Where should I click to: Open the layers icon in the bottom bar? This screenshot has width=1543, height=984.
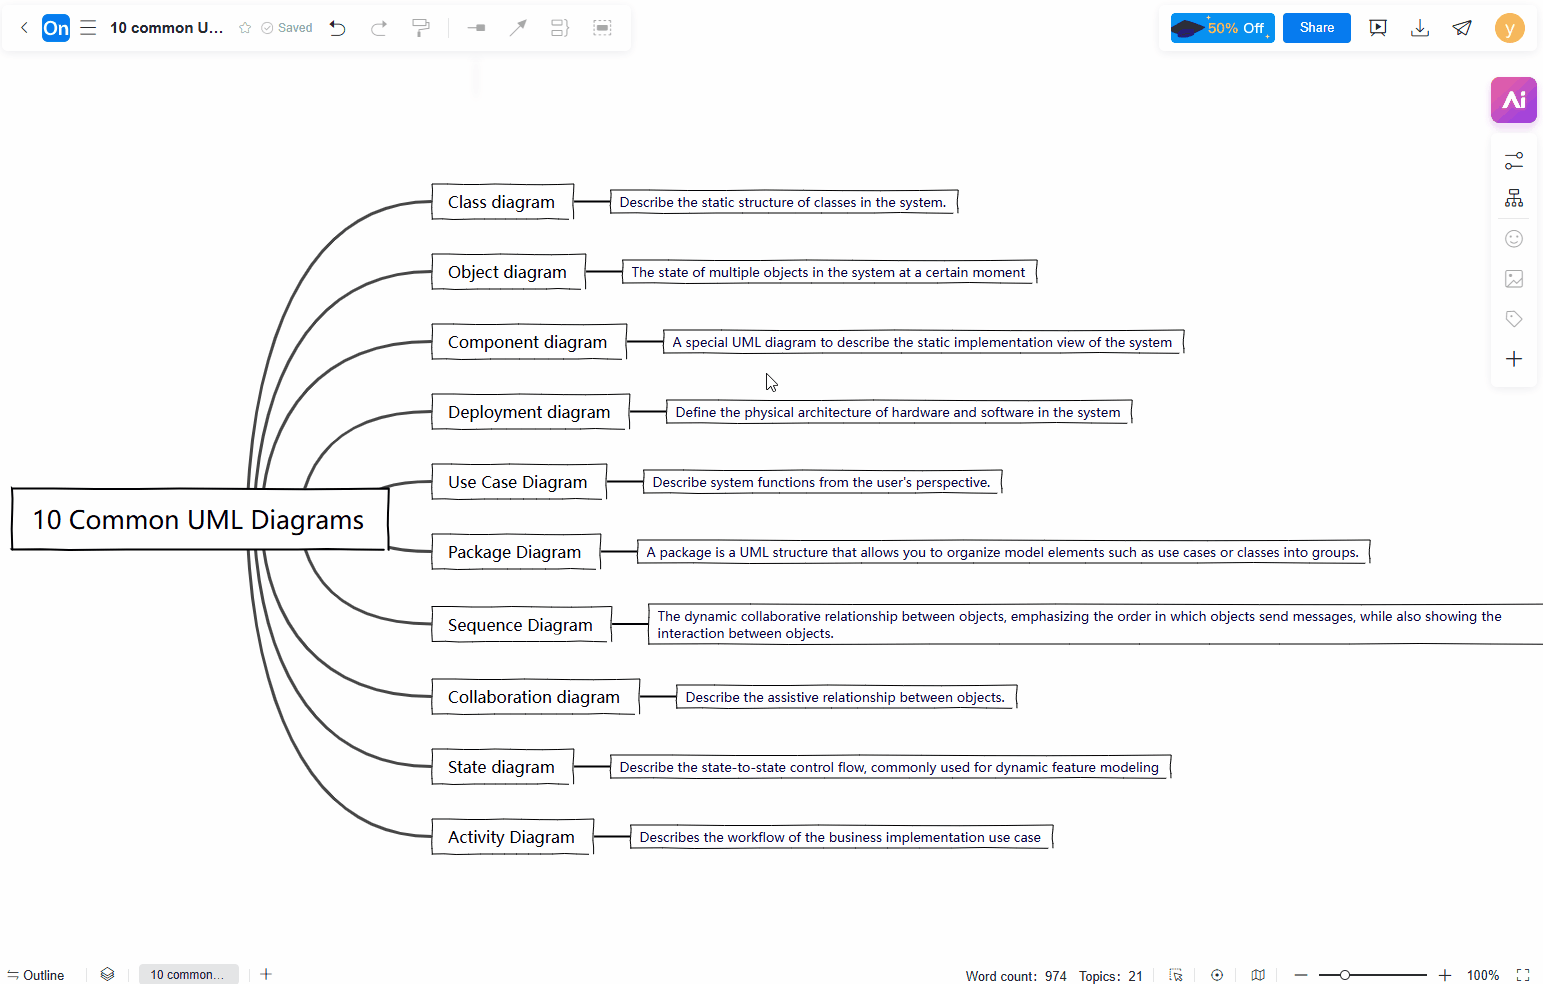point(107,974)
